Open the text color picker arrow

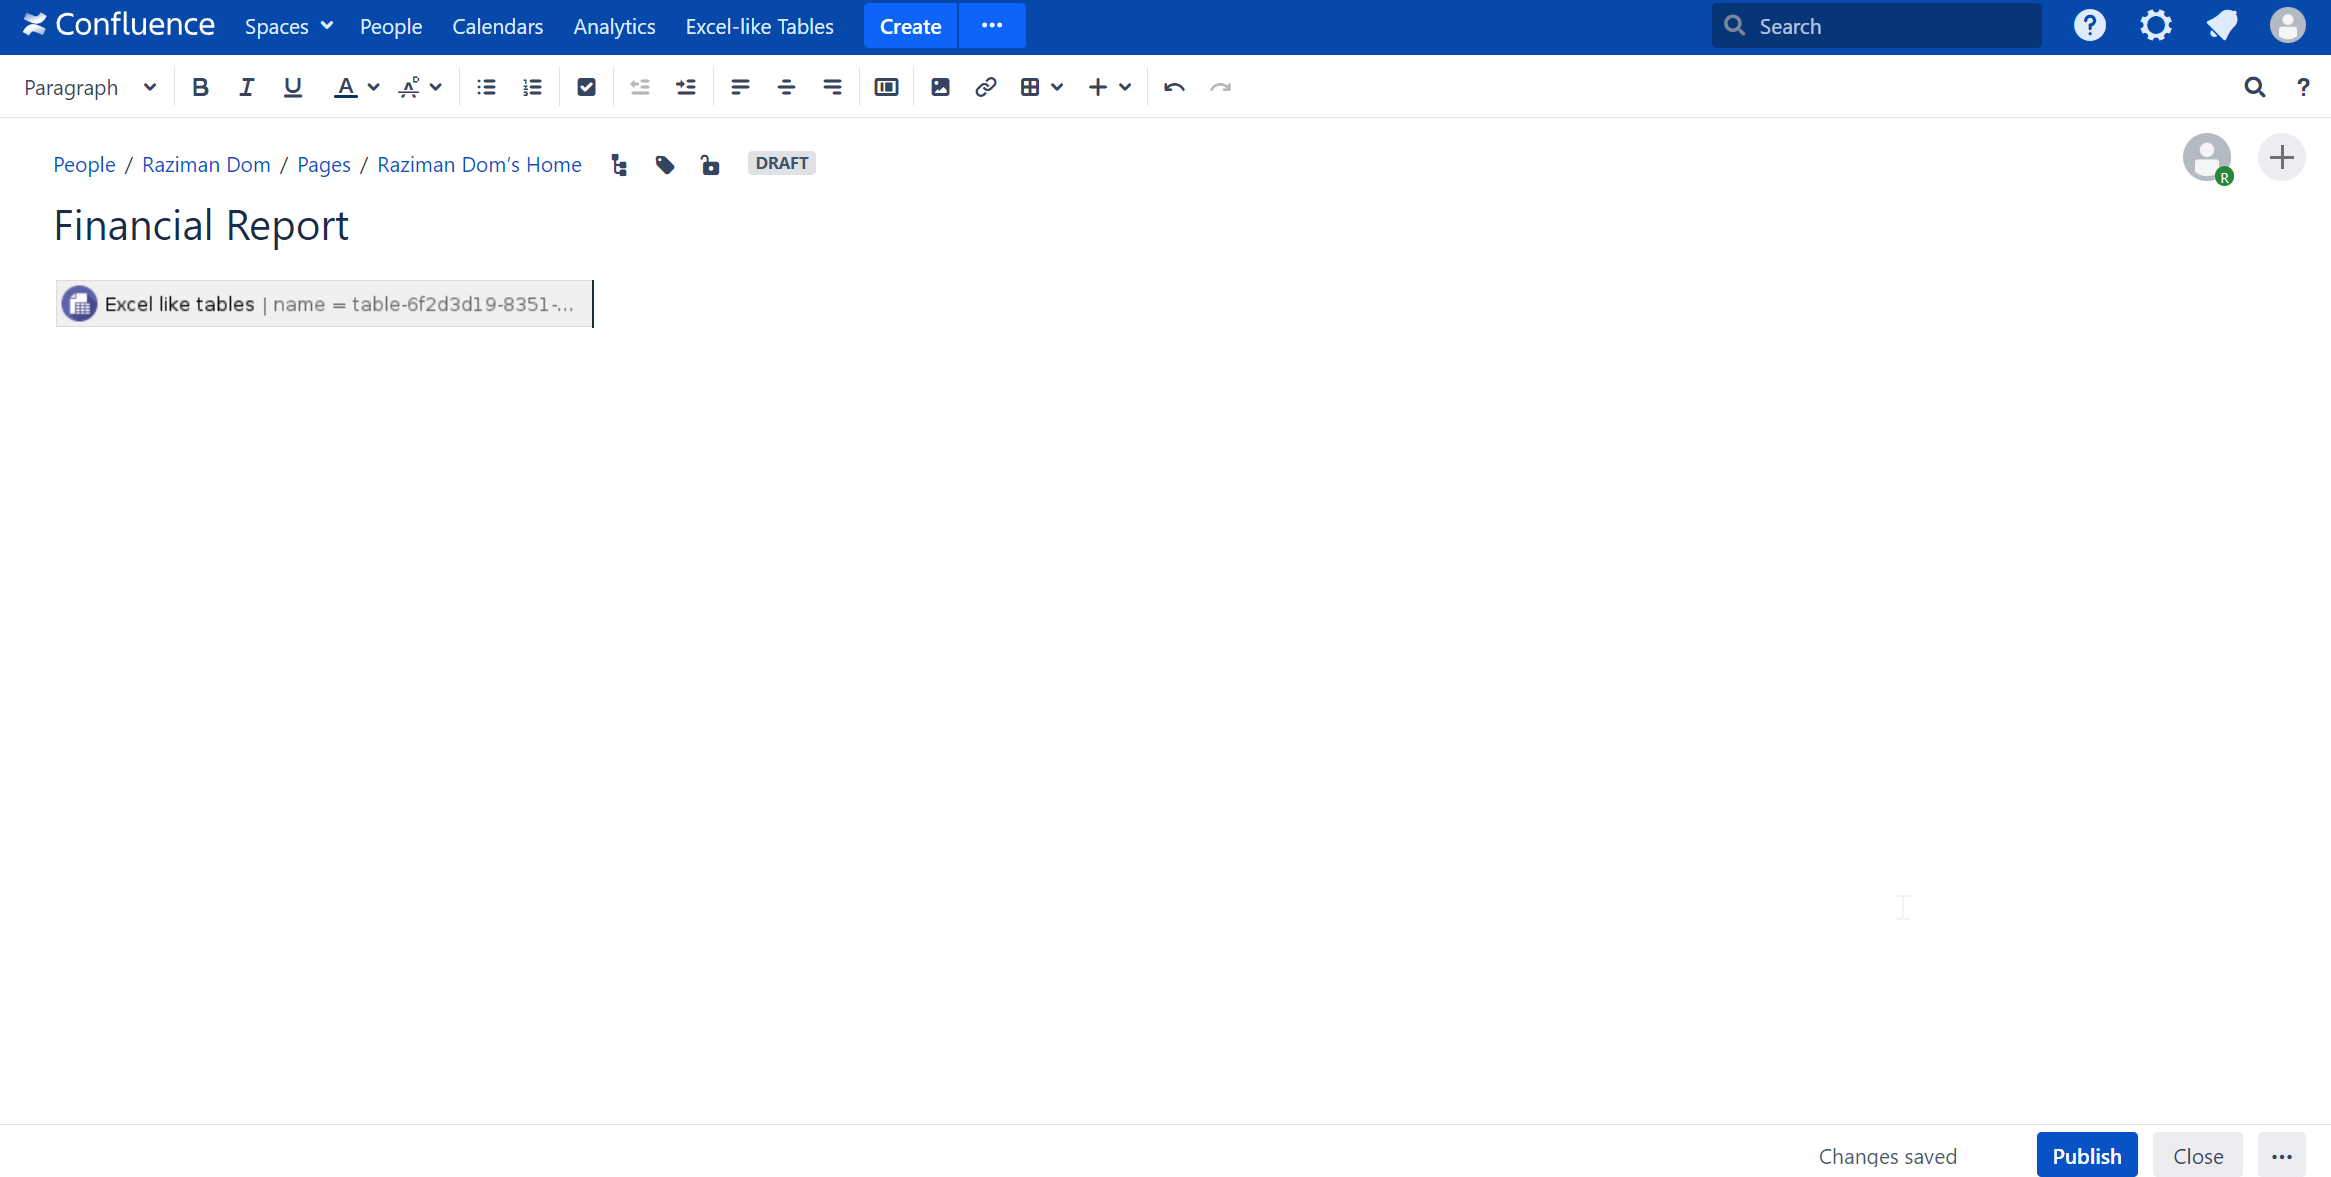pos(373,88)
